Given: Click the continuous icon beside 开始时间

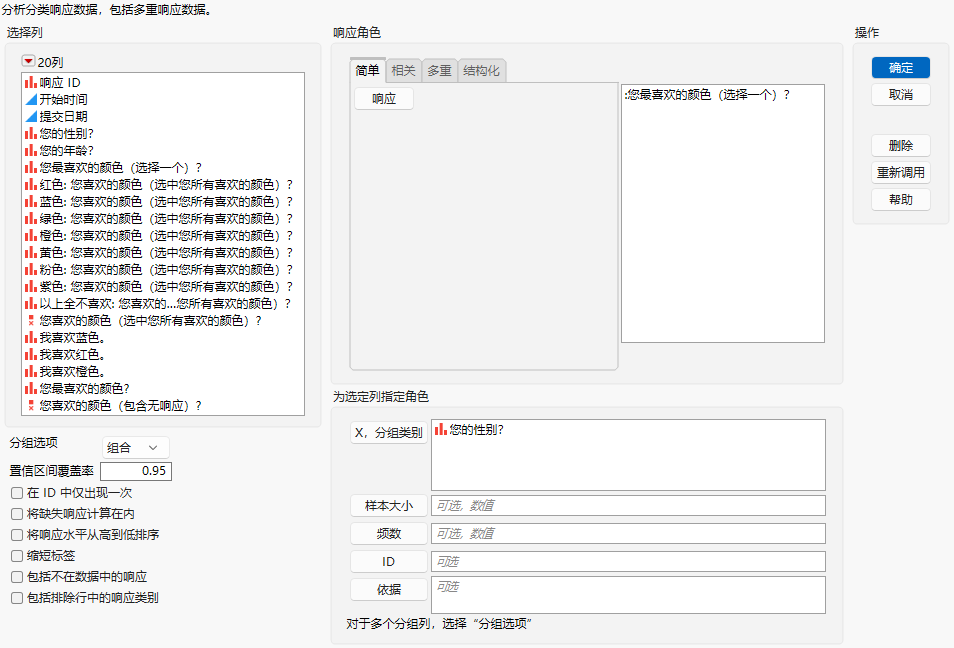Looking at the screenshot, I should click(30, 99).
